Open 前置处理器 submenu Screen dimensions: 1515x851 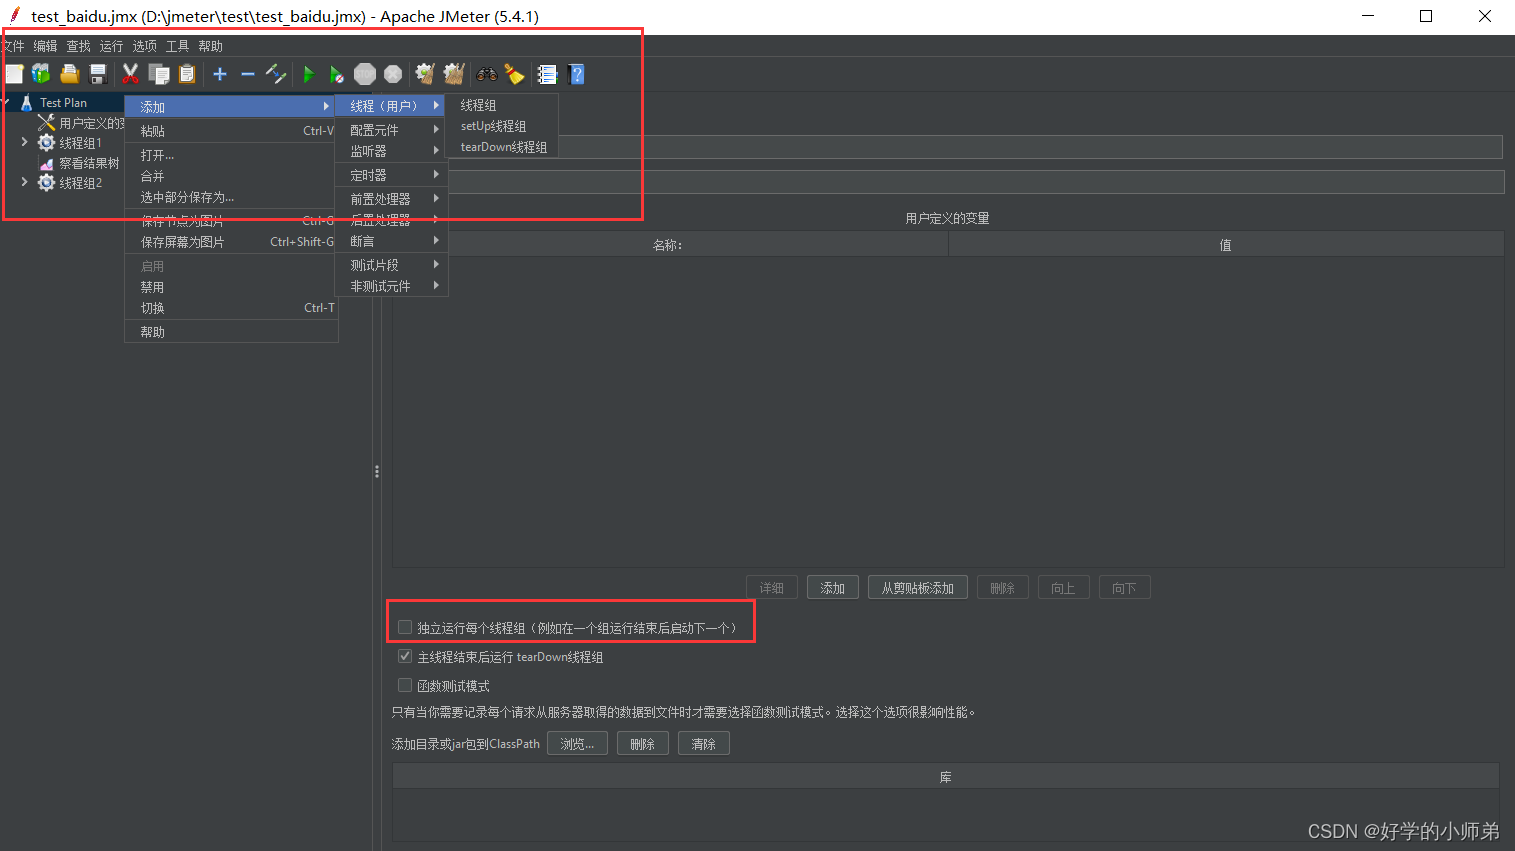click(x=392, y=199)
